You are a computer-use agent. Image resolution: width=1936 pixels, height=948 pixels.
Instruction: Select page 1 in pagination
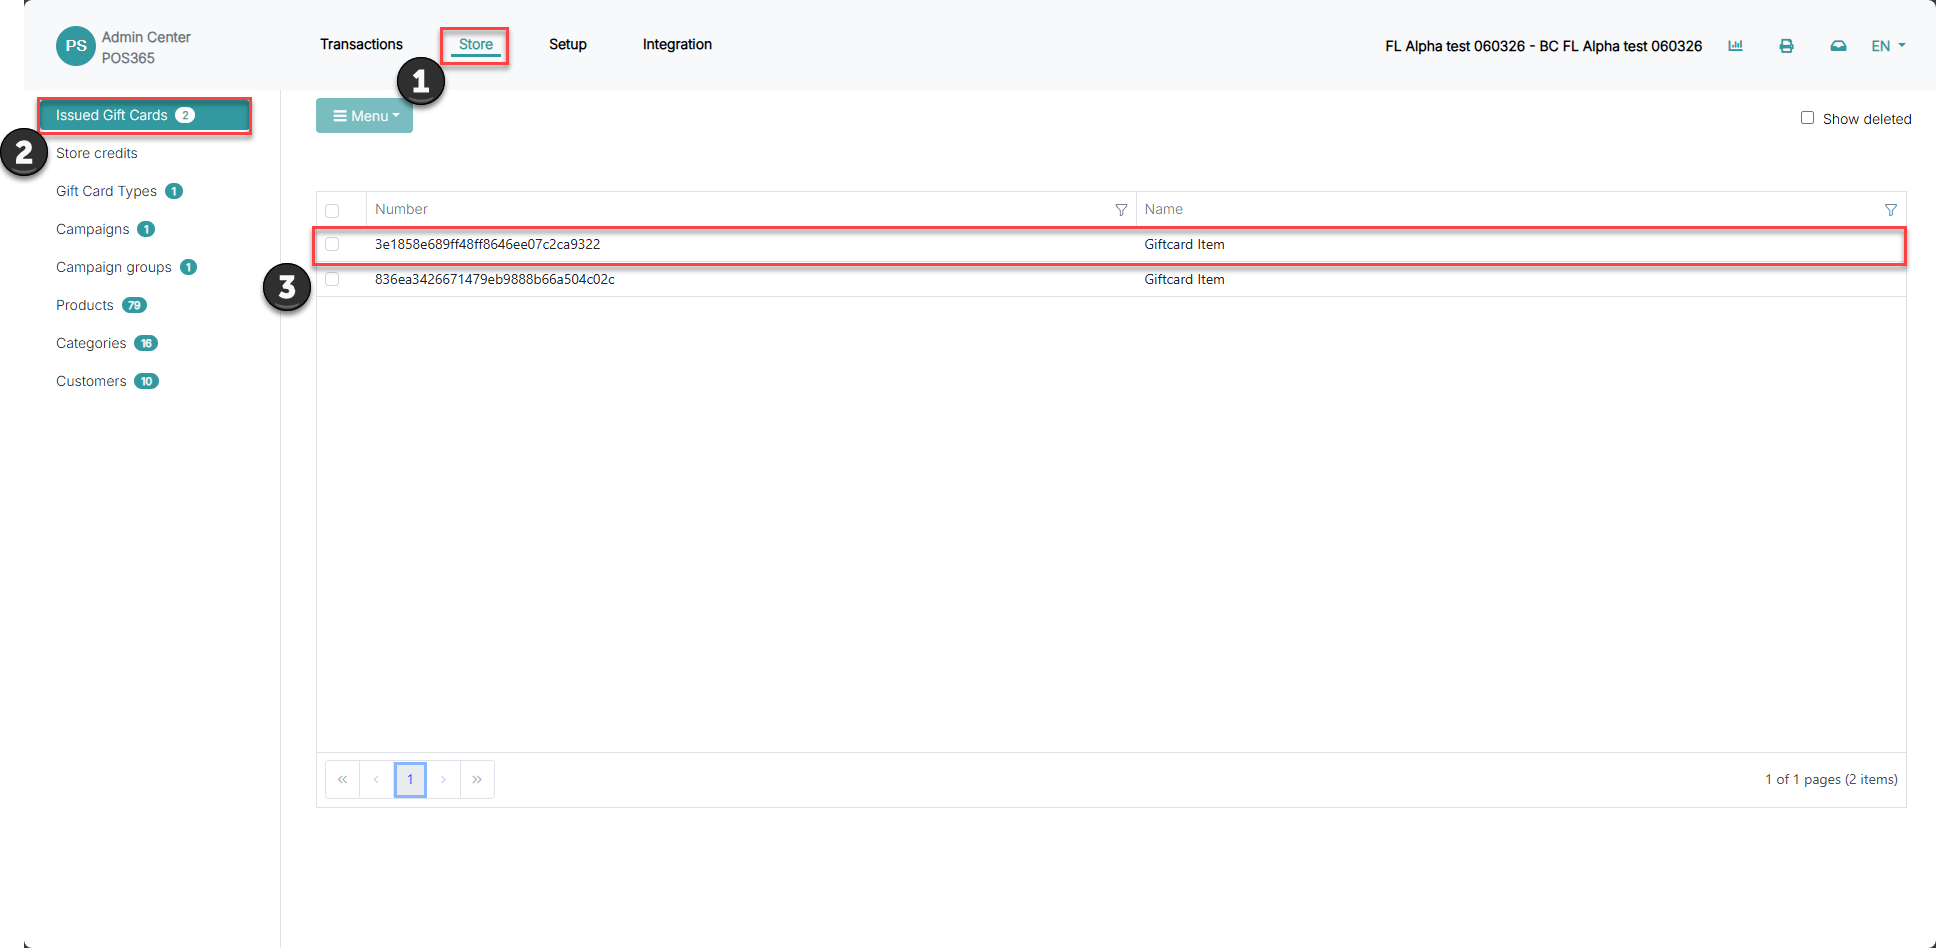pos(410,779)
